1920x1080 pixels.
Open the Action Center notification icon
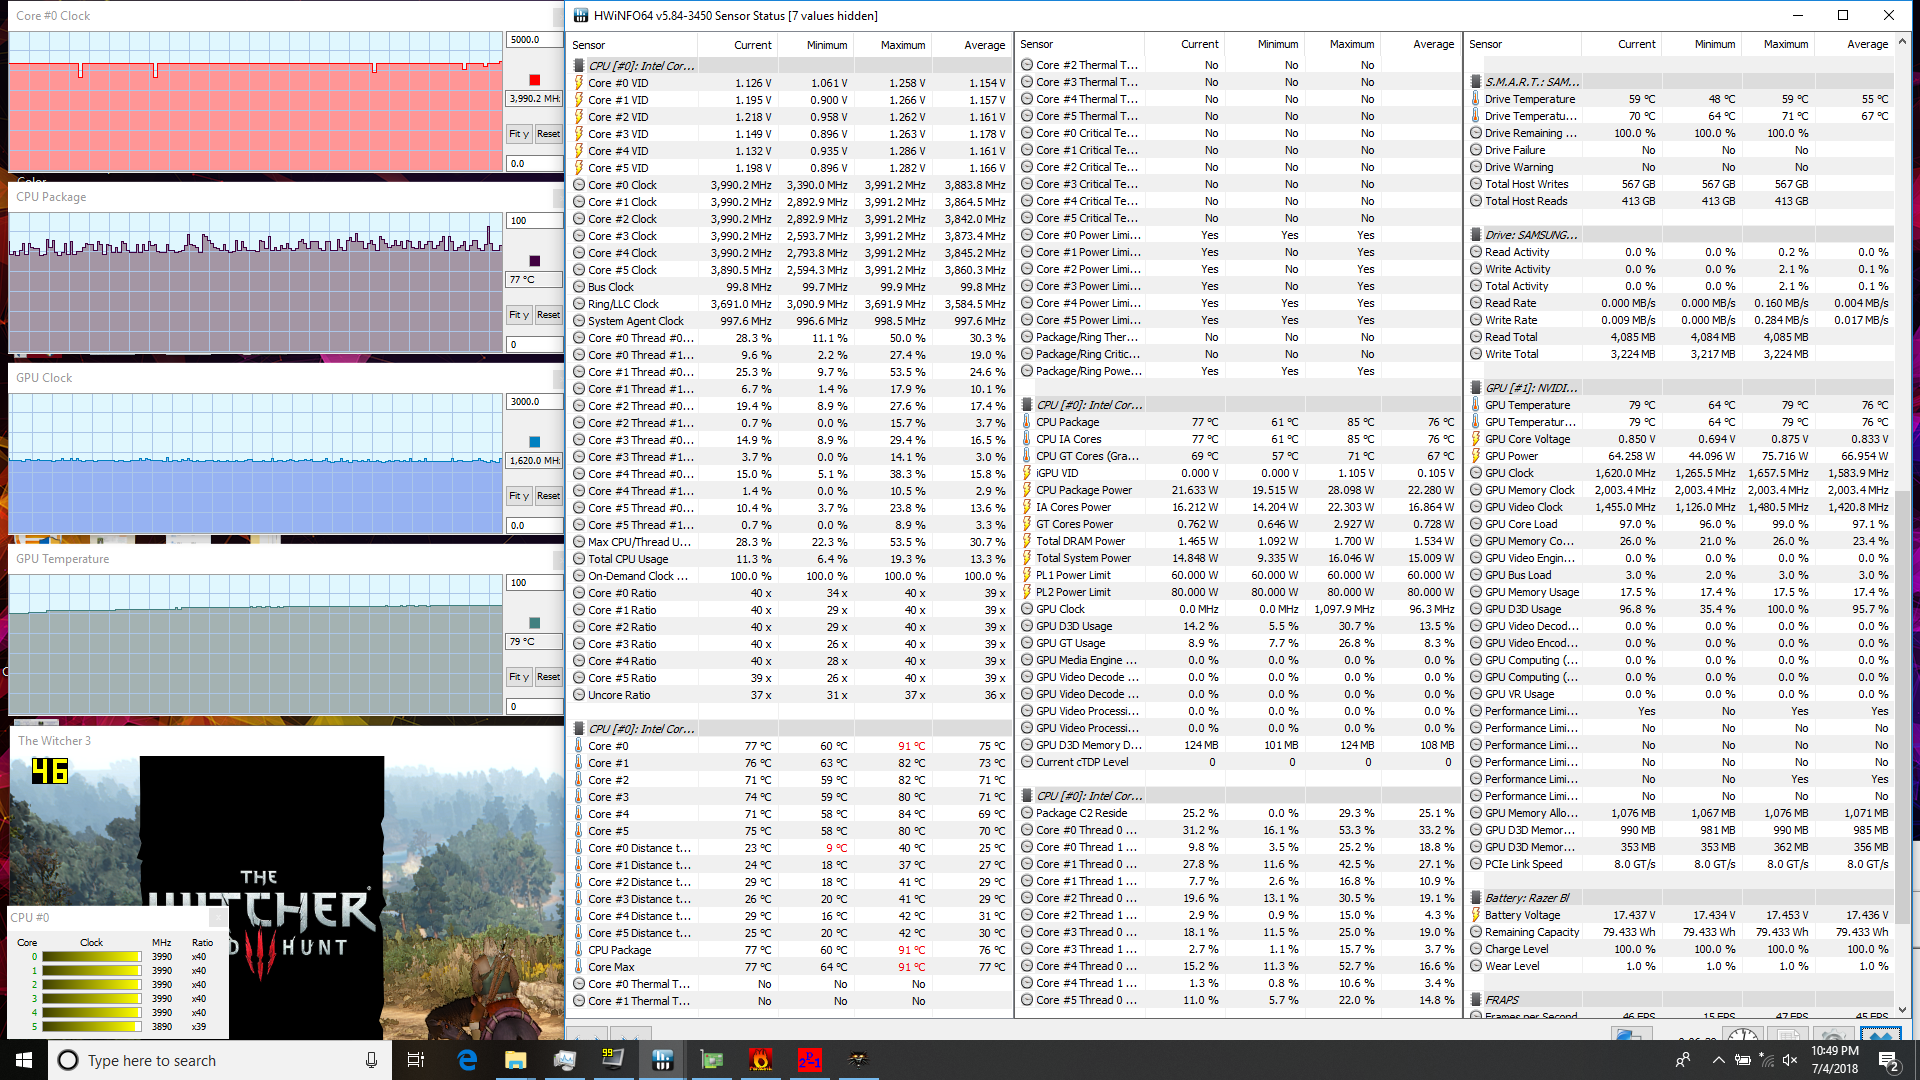pyautogui.click(x=1888, y=1060)
